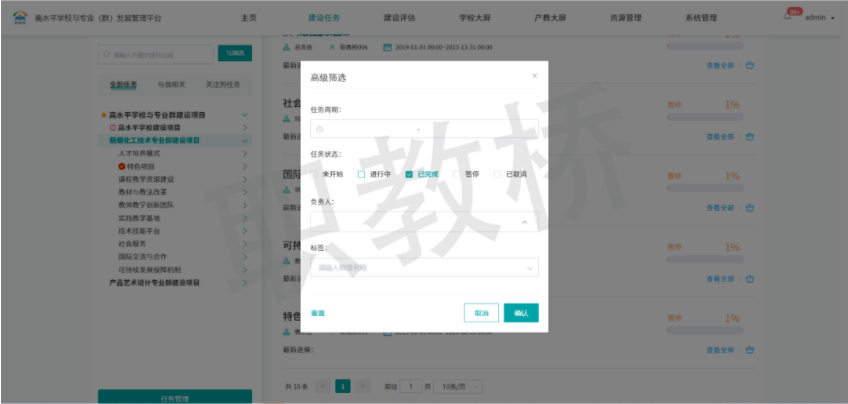Expand the 产品艺术设计专业群建设项目 chevron
Viewport: 848px width, 404px height.
(x=245, y=283)
